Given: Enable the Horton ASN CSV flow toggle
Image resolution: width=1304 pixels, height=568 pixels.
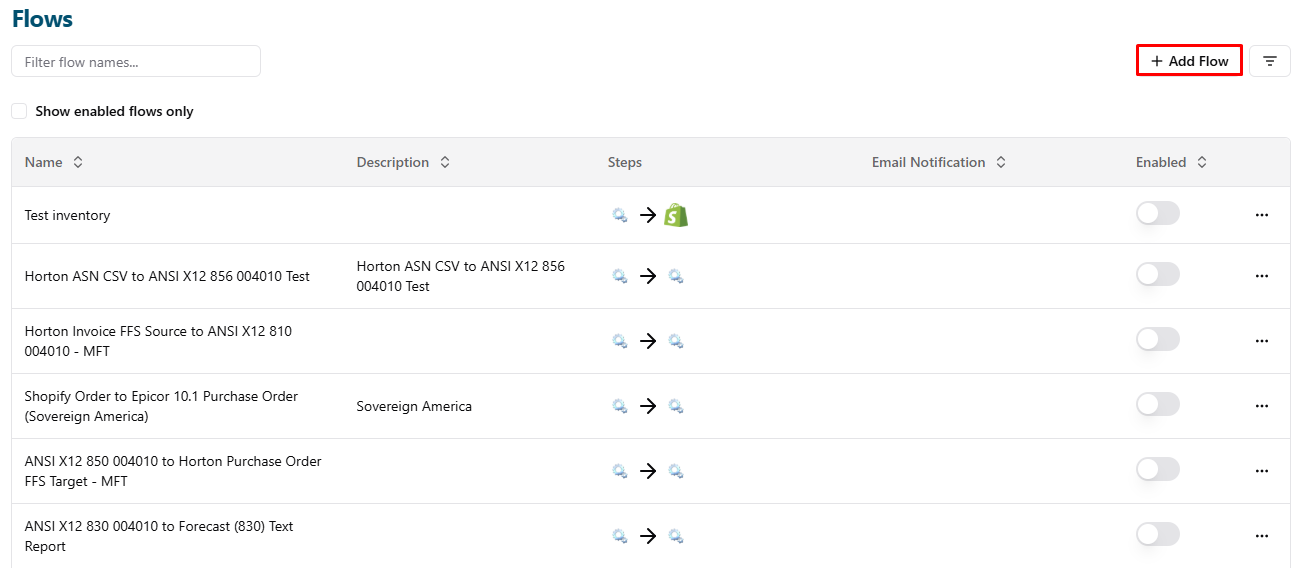Looking at the screenshot, I should tap(1158, 275).
